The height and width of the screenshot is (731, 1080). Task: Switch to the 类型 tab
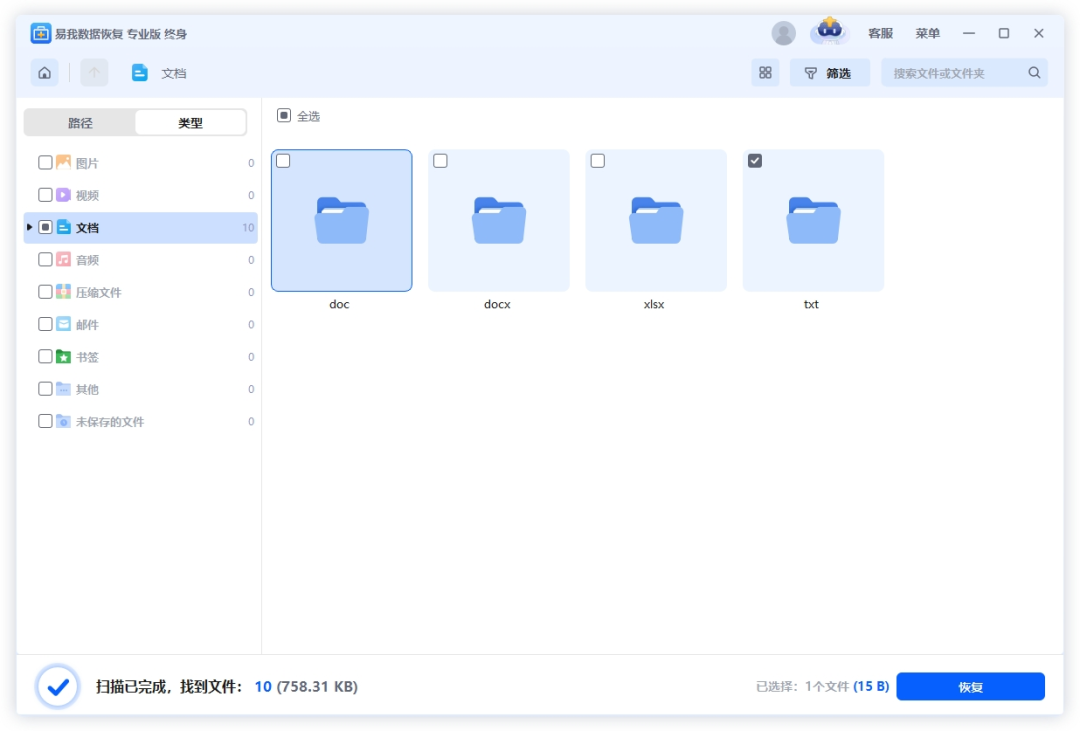click(x=190, y=121)
